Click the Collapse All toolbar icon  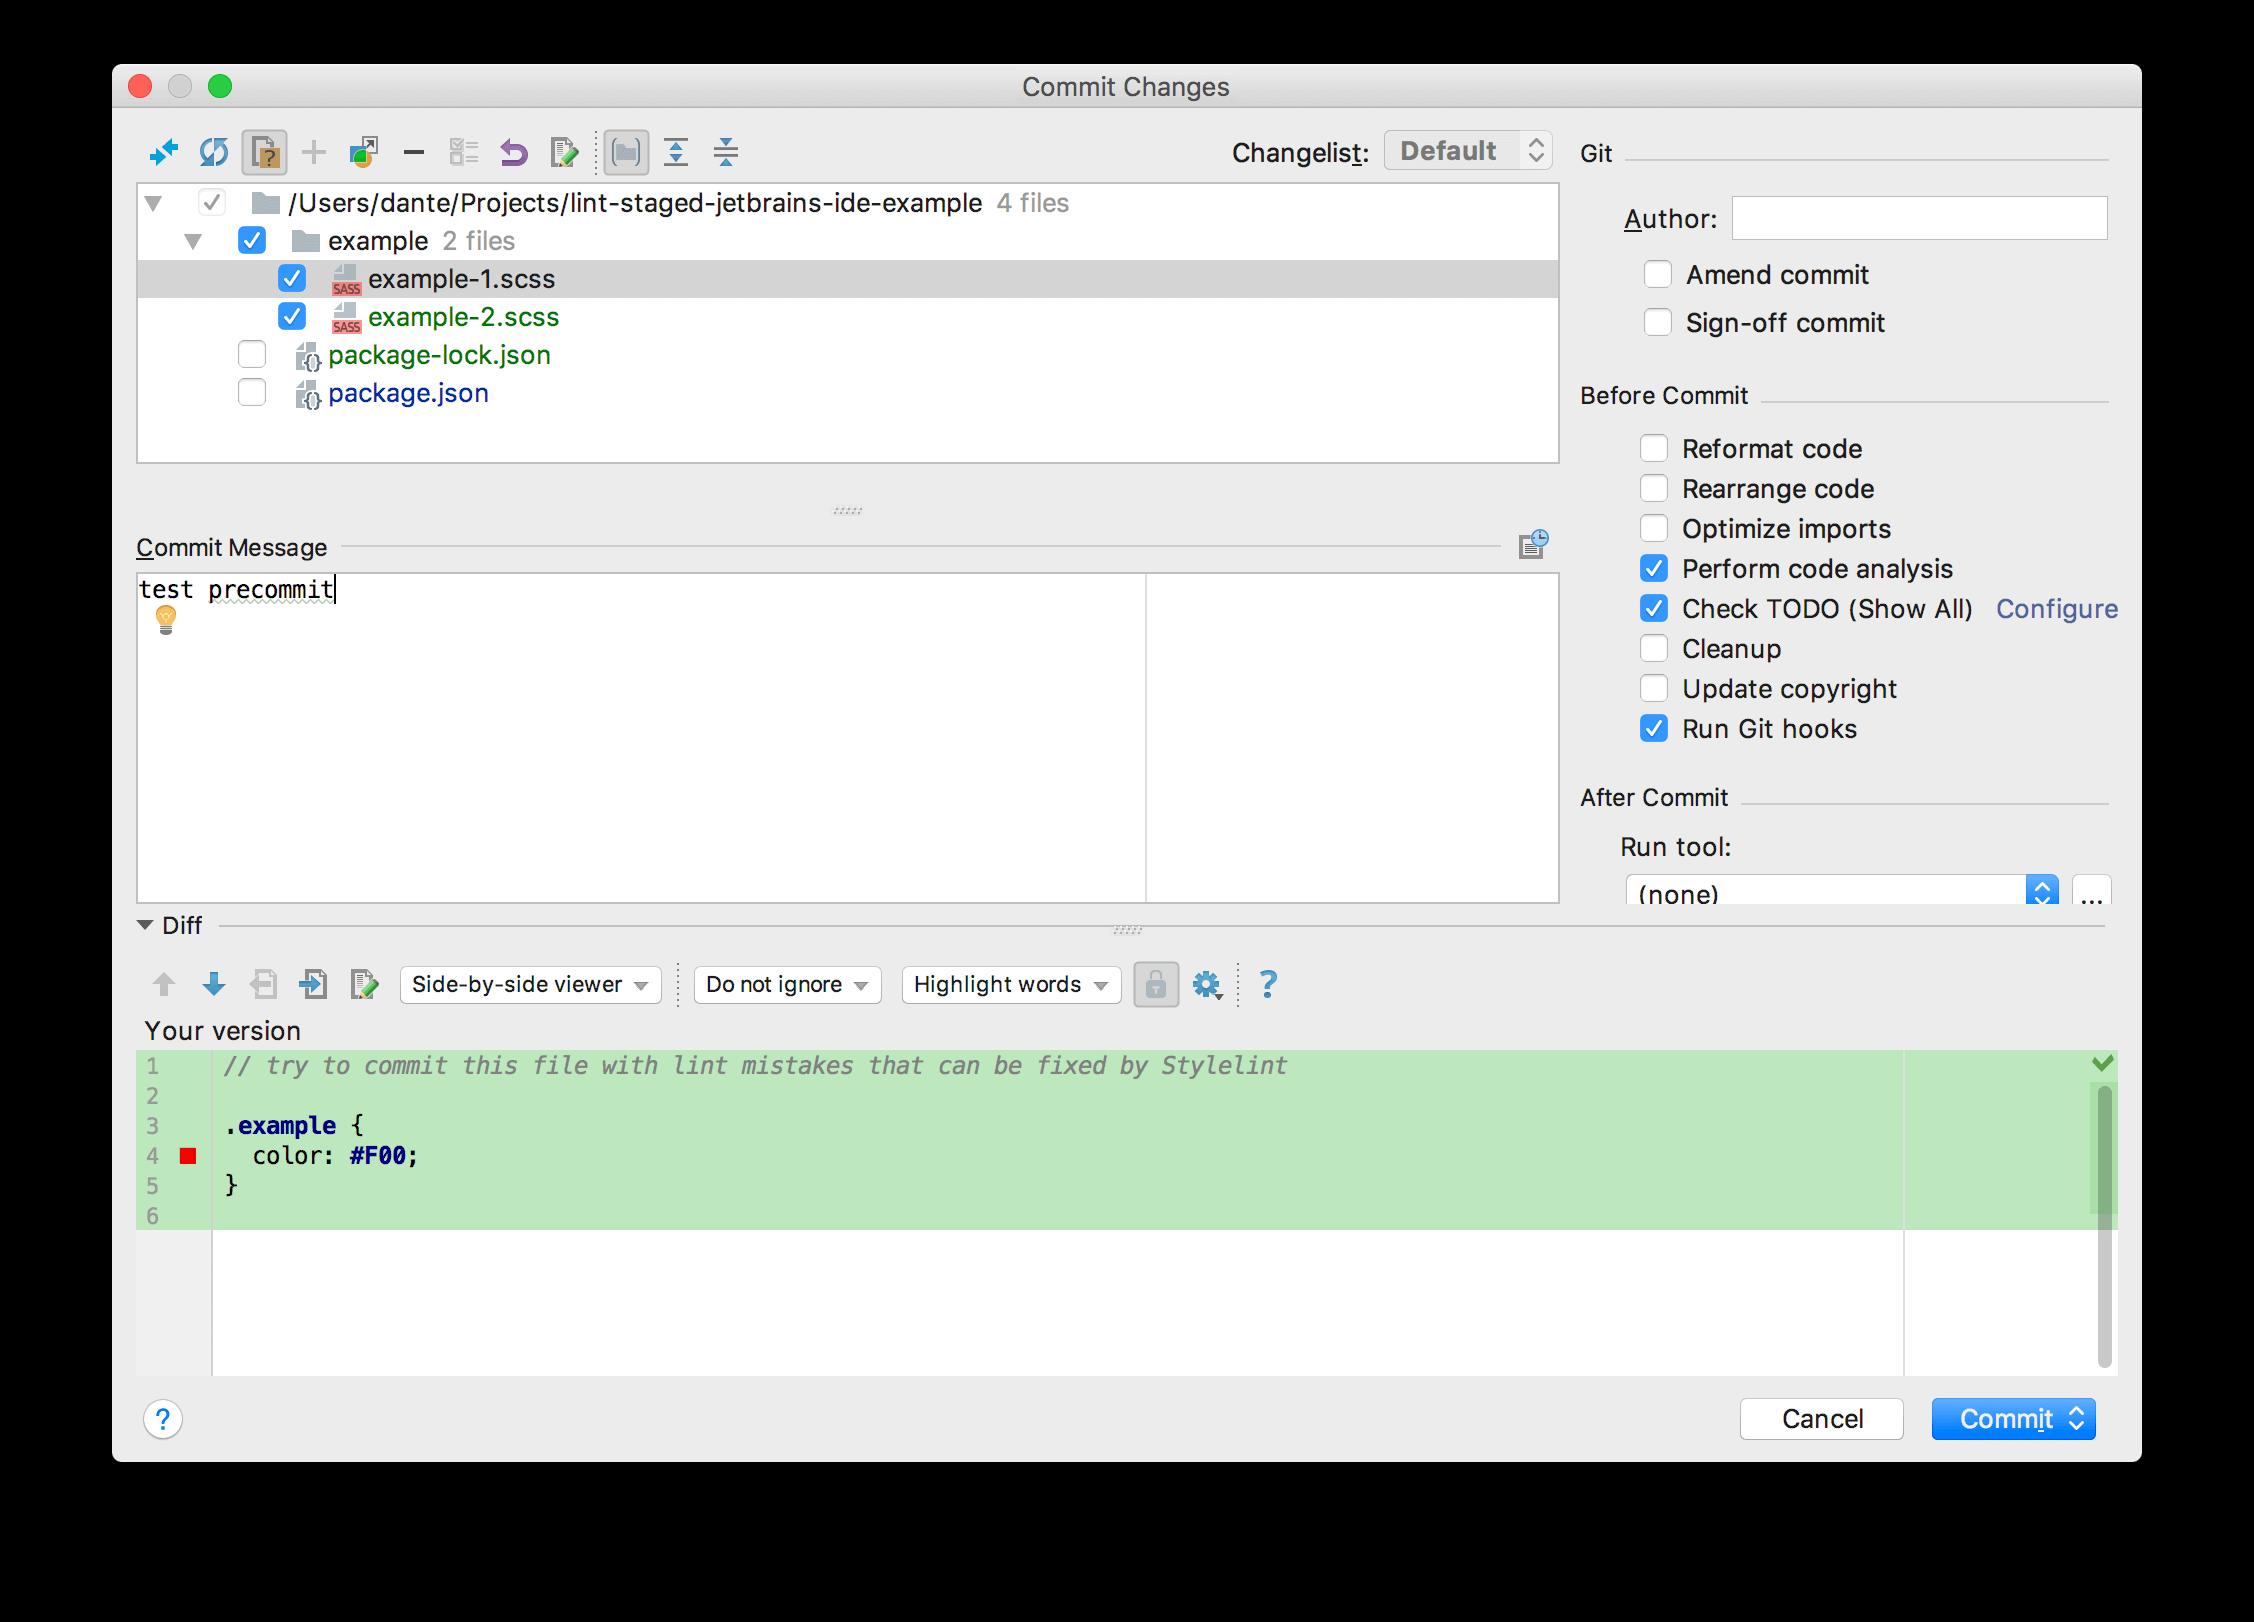pos(726,152)
